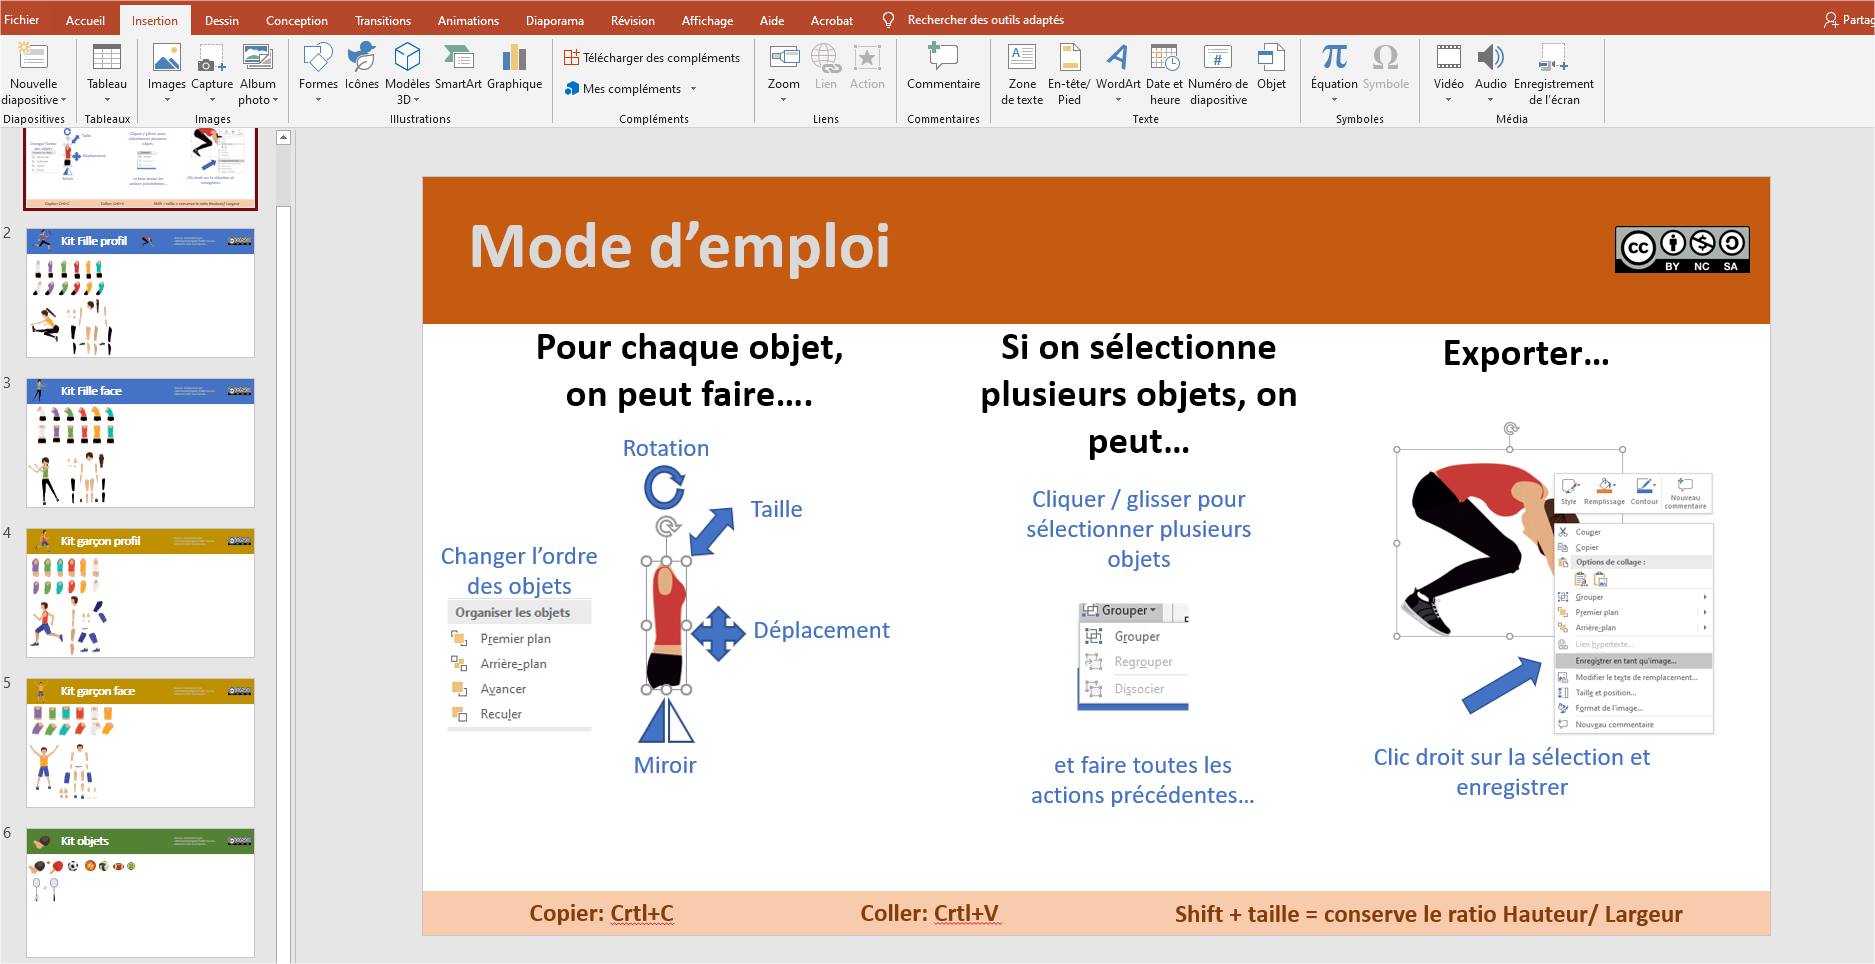
Task: Click the Zoom icon in Liens group
Action: pos(784,58)
